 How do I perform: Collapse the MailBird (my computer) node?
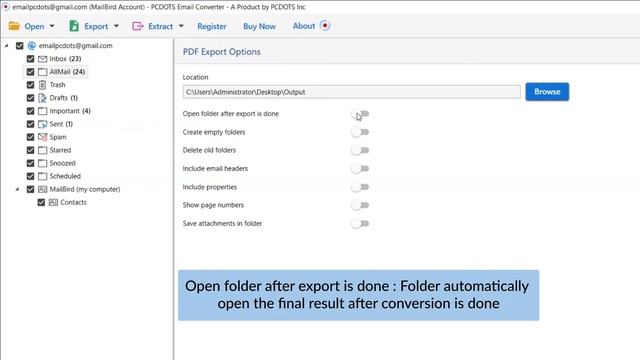[x=17, y=189]
